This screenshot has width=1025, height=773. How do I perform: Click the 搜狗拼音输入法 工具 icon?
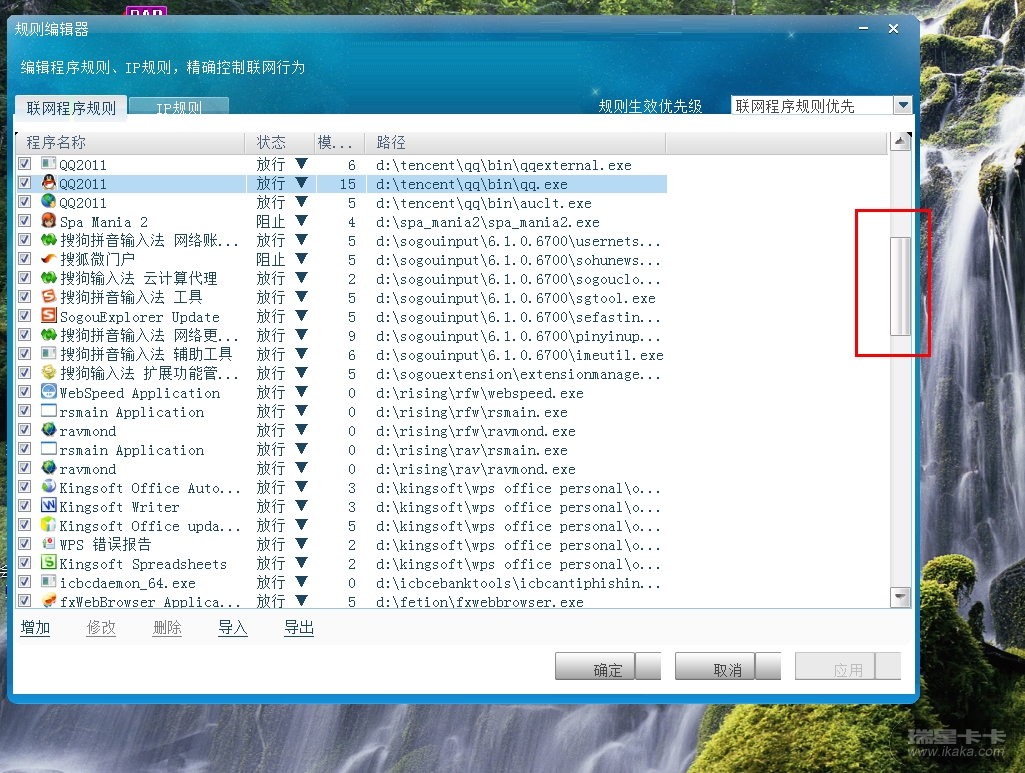coord(48,296)
